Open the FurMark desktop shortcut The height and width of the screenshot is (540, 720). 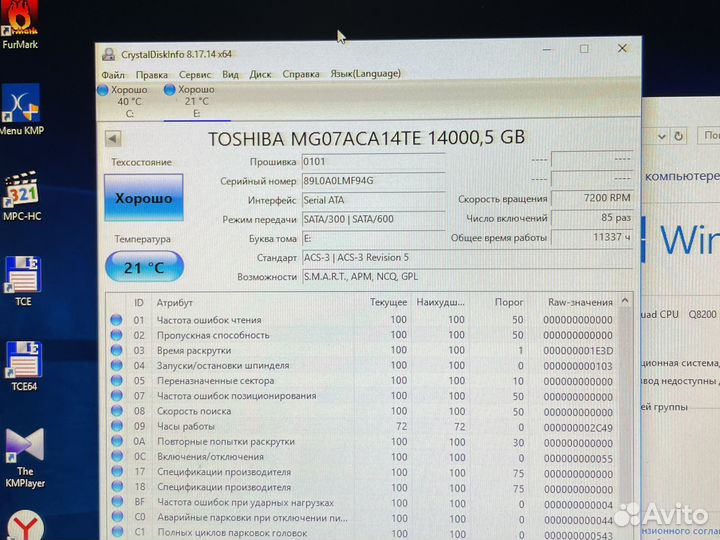20,25
